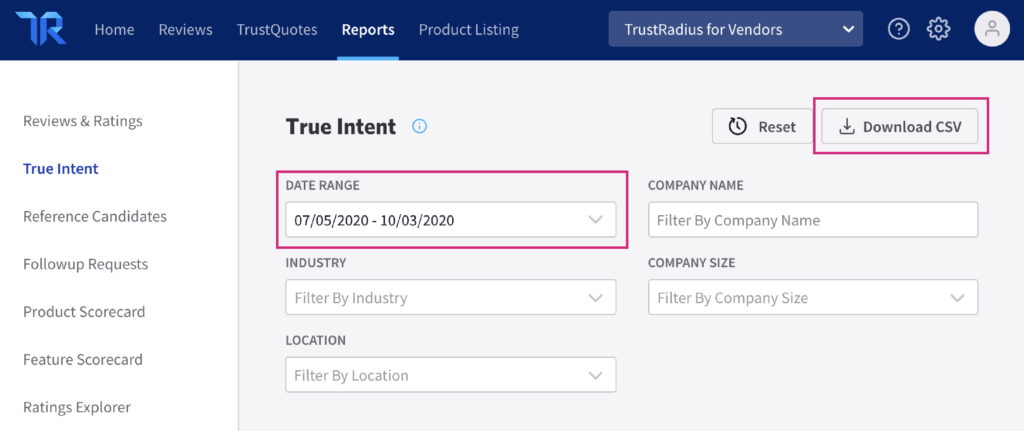Open the Product Listing tab
Screen dimensions: 1024x431
point(469,29)
